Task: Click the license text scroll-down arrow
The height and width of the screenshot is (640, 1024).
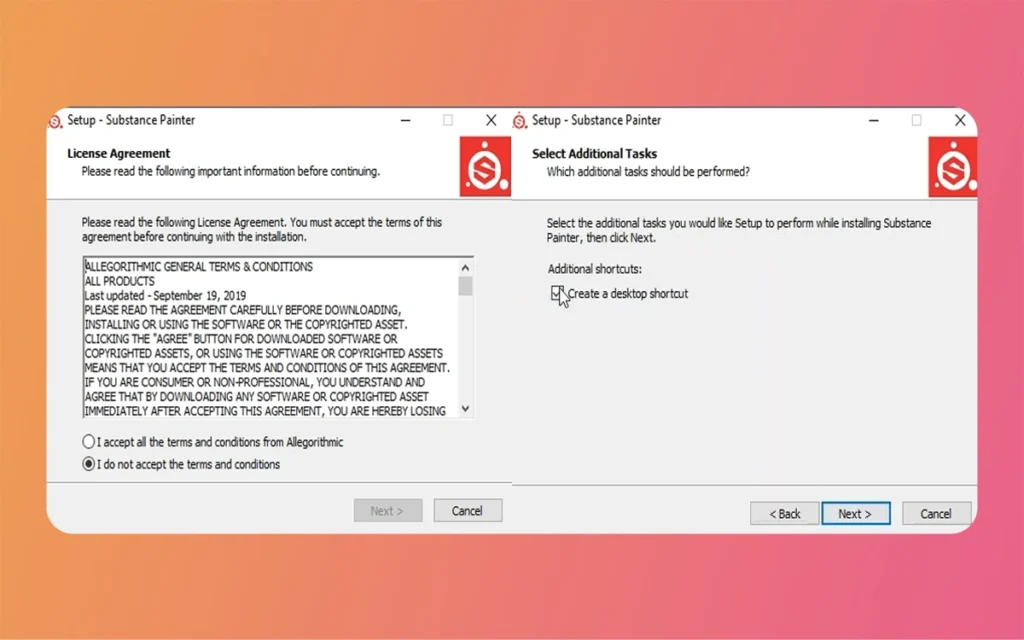Action: tap(465, 409)
